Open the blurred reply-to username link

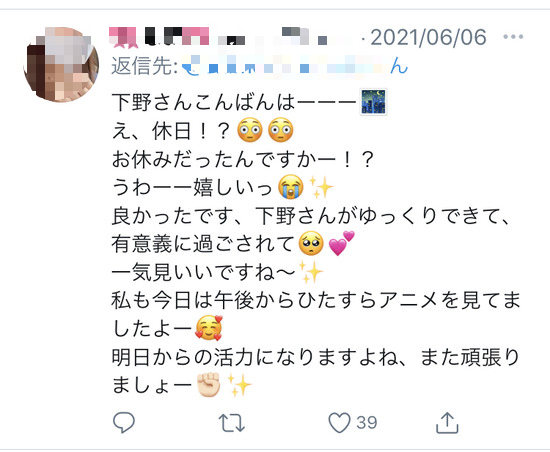(x=295, y=66)
